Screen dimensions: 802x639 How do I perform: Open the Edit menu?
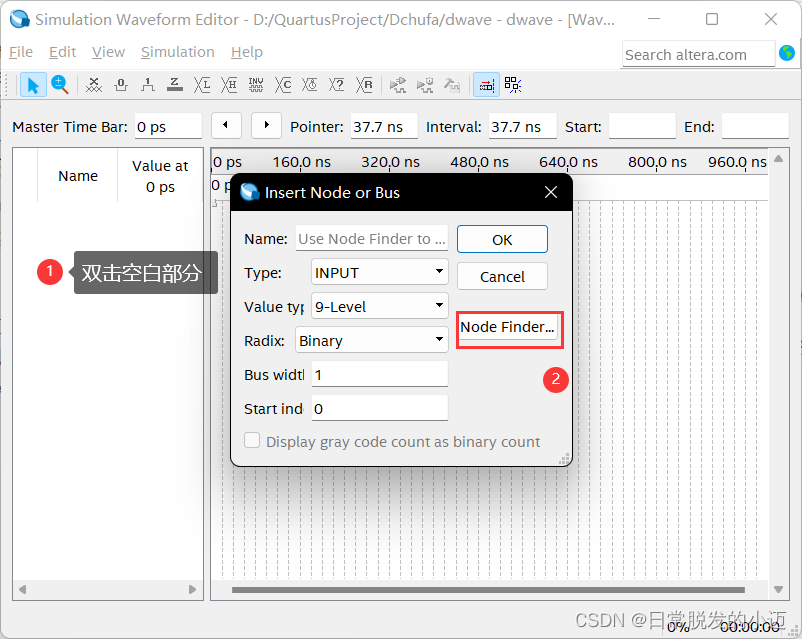62,52
